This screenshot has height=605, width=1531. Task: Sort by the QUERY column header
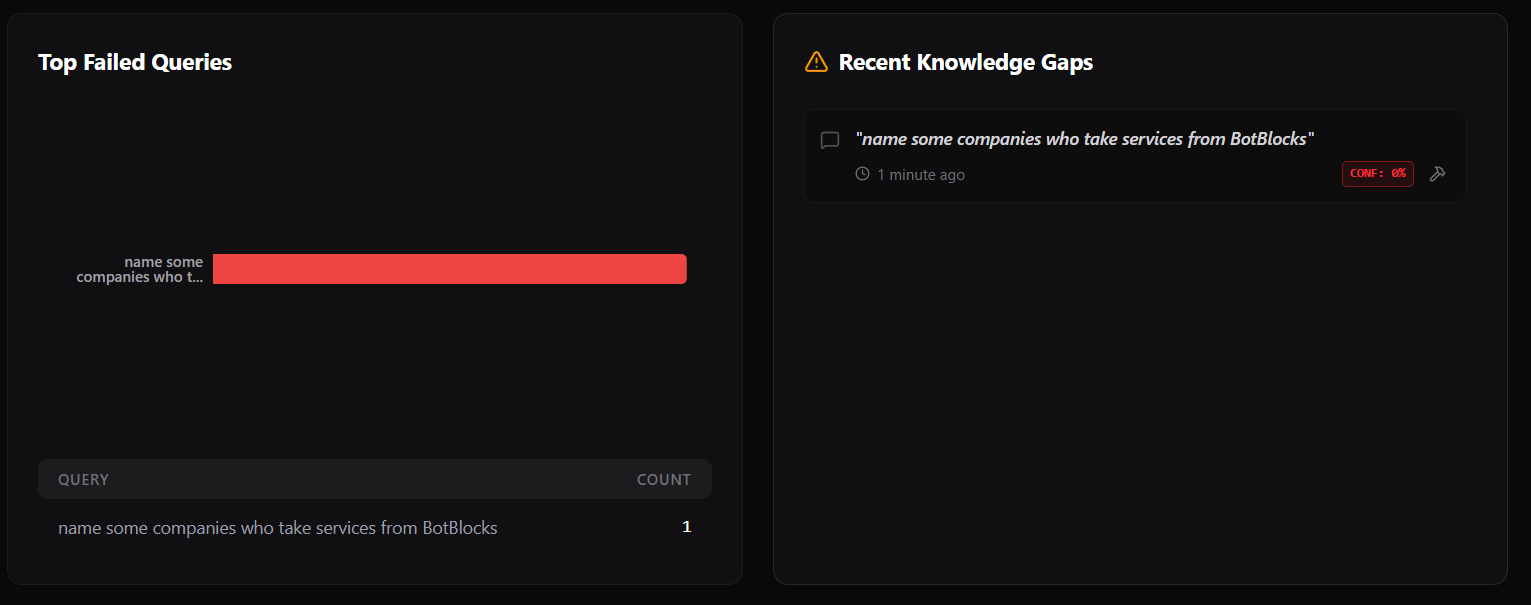(x=83, y=480)
